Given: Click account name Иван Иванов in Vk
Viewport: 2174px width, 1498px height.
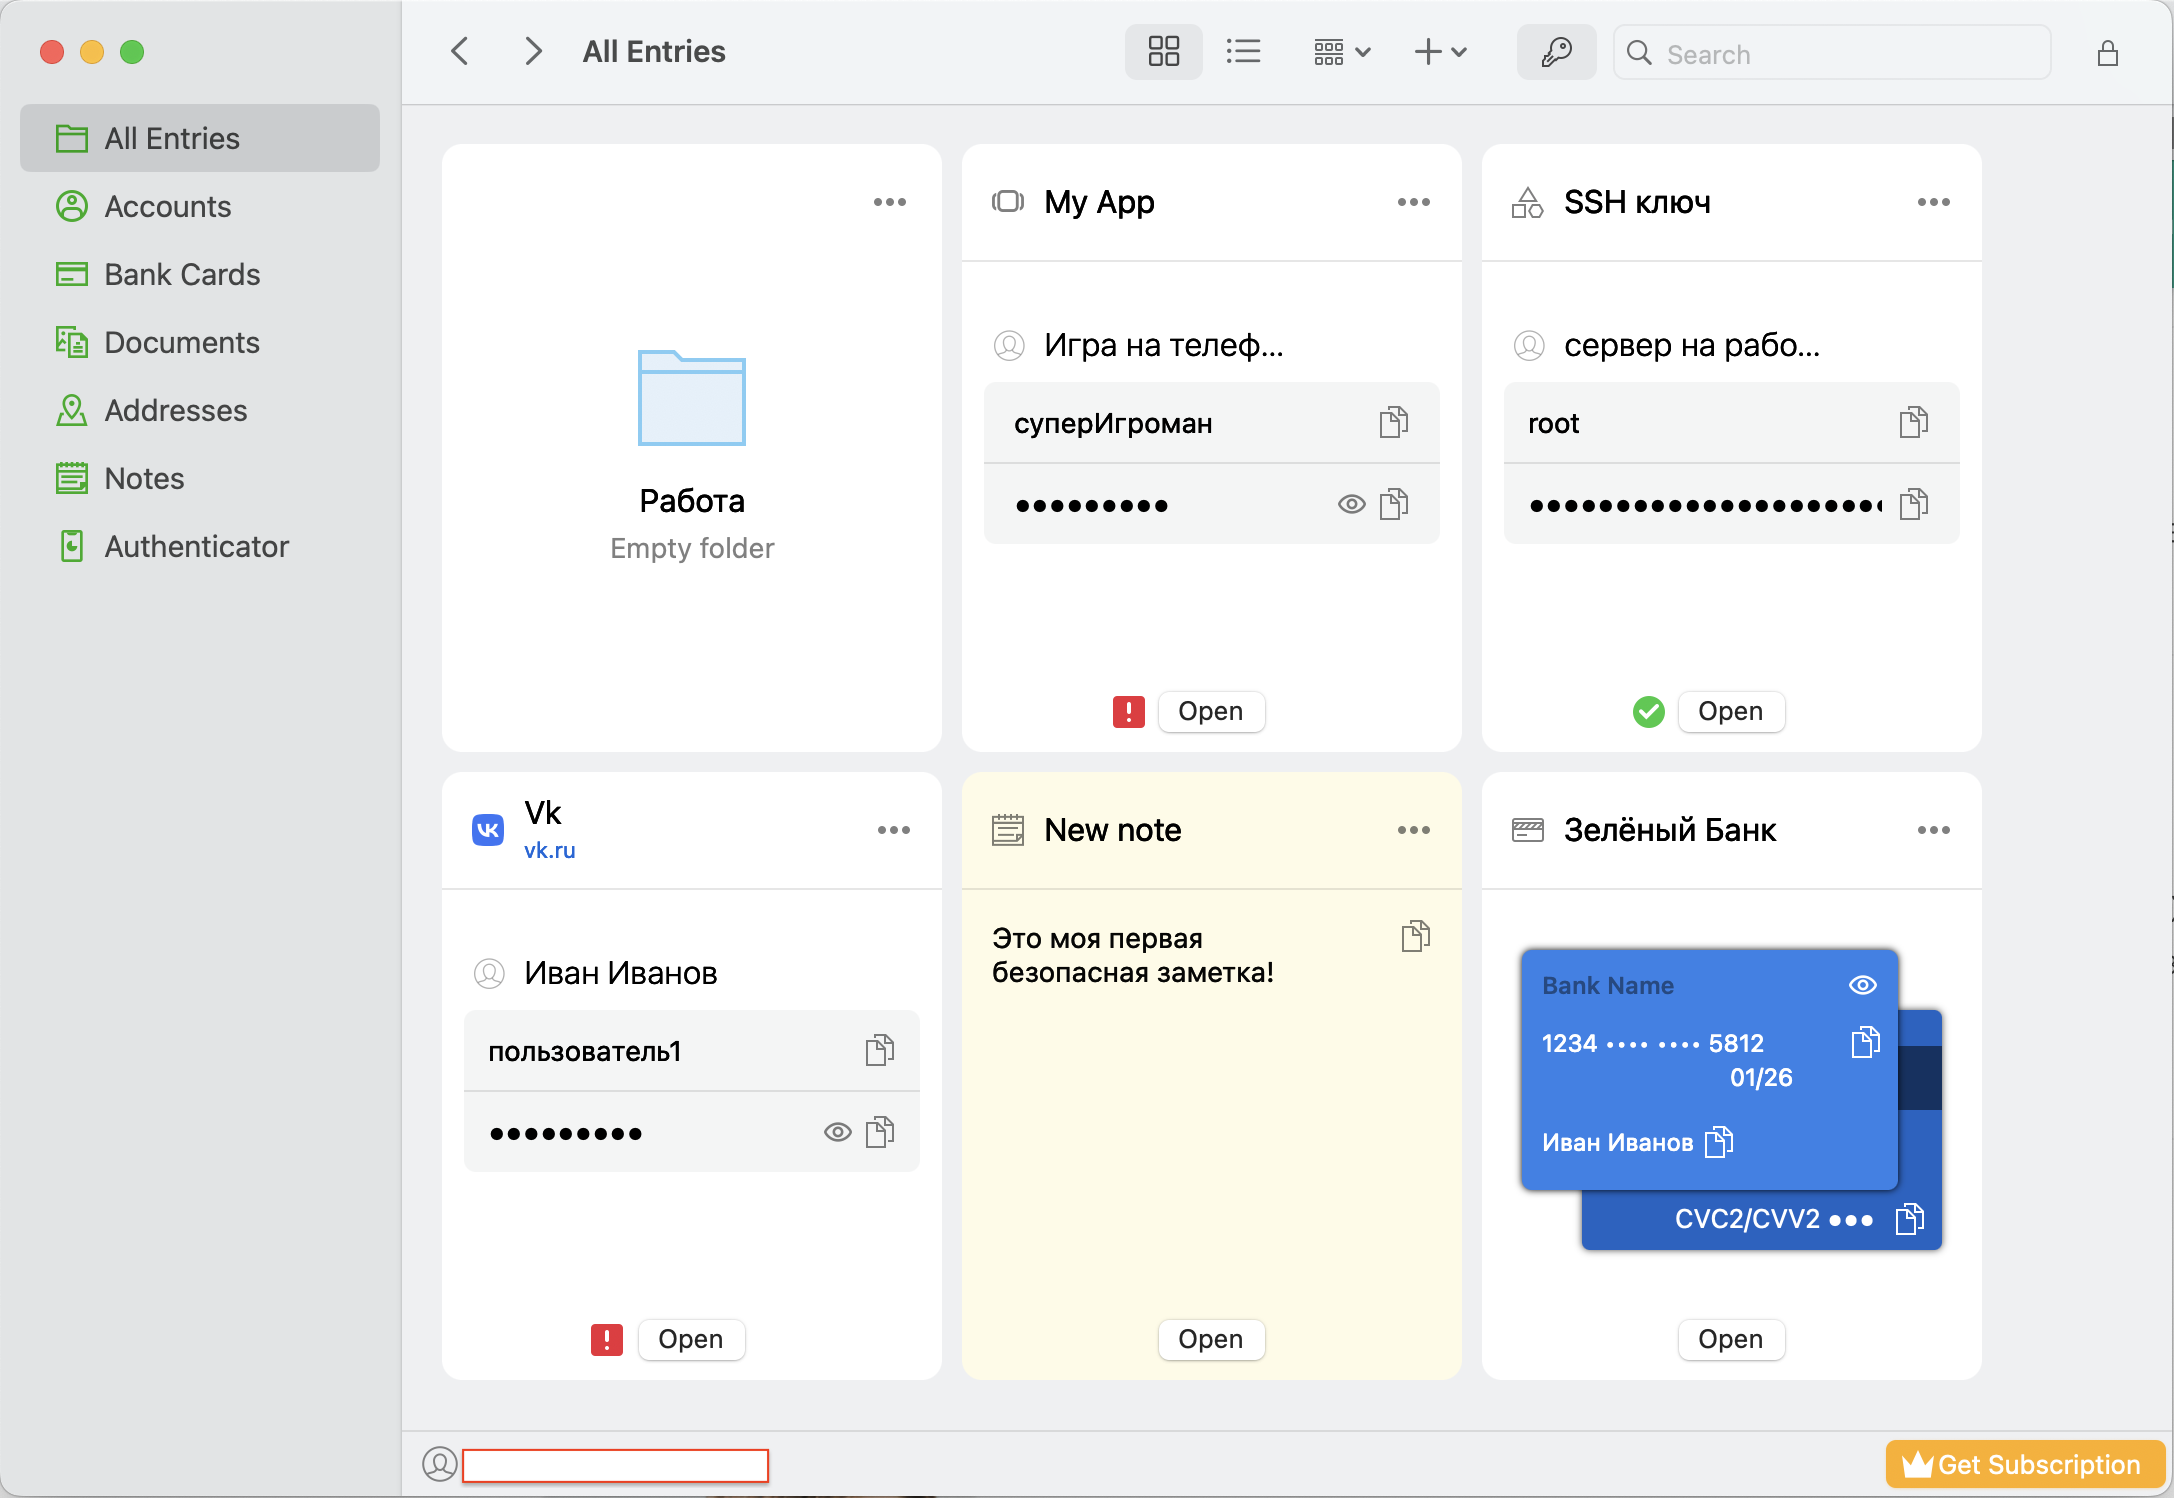Looking at the screenshot, I should (x=621, y=973).
